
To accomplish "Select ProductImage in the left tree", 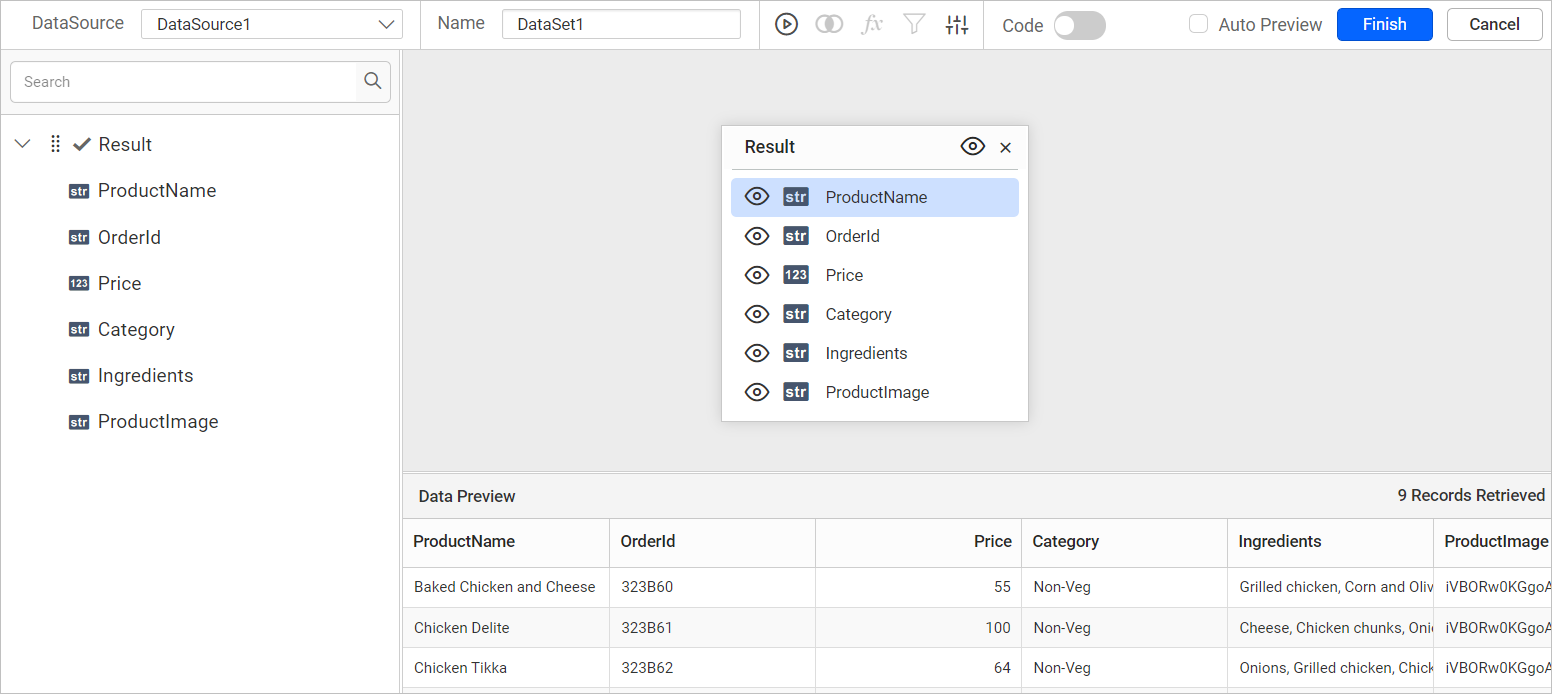I will [158, 422].
